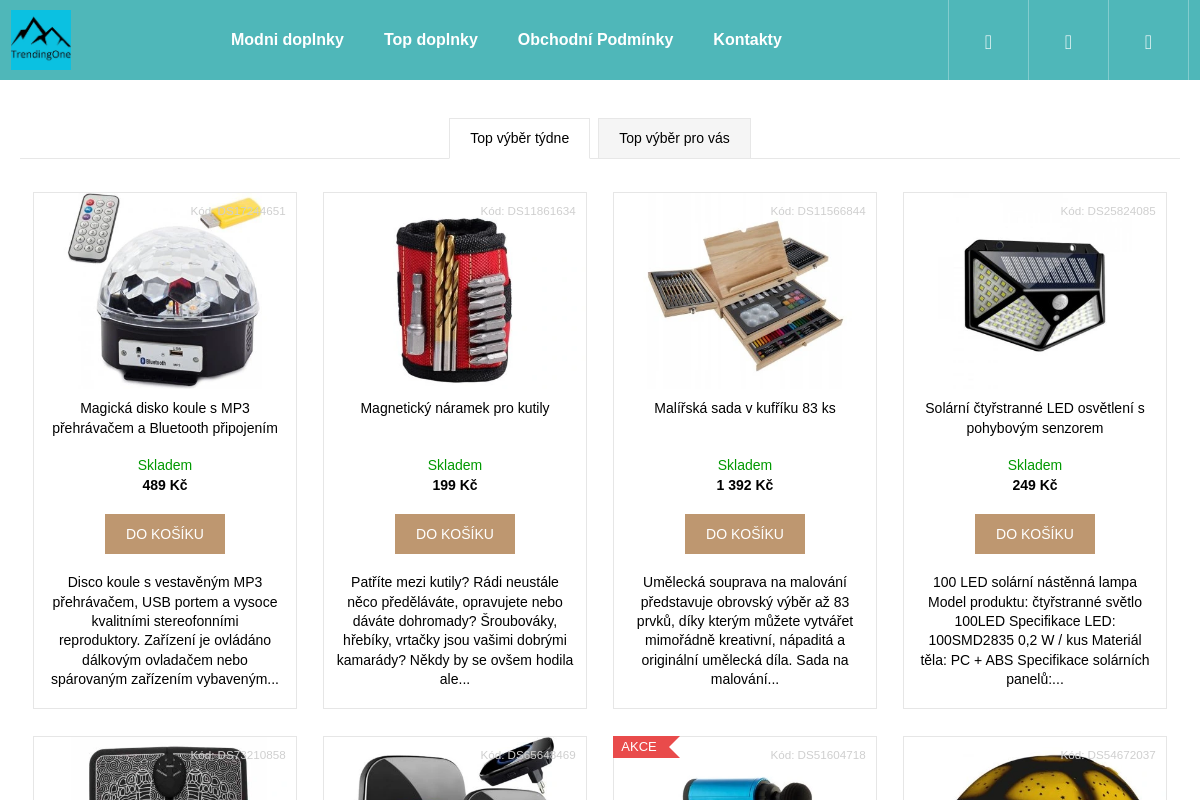Screen dimensions: 1200x800
Task: Add Magnetický náramek to košík
Action: [455, 534]
